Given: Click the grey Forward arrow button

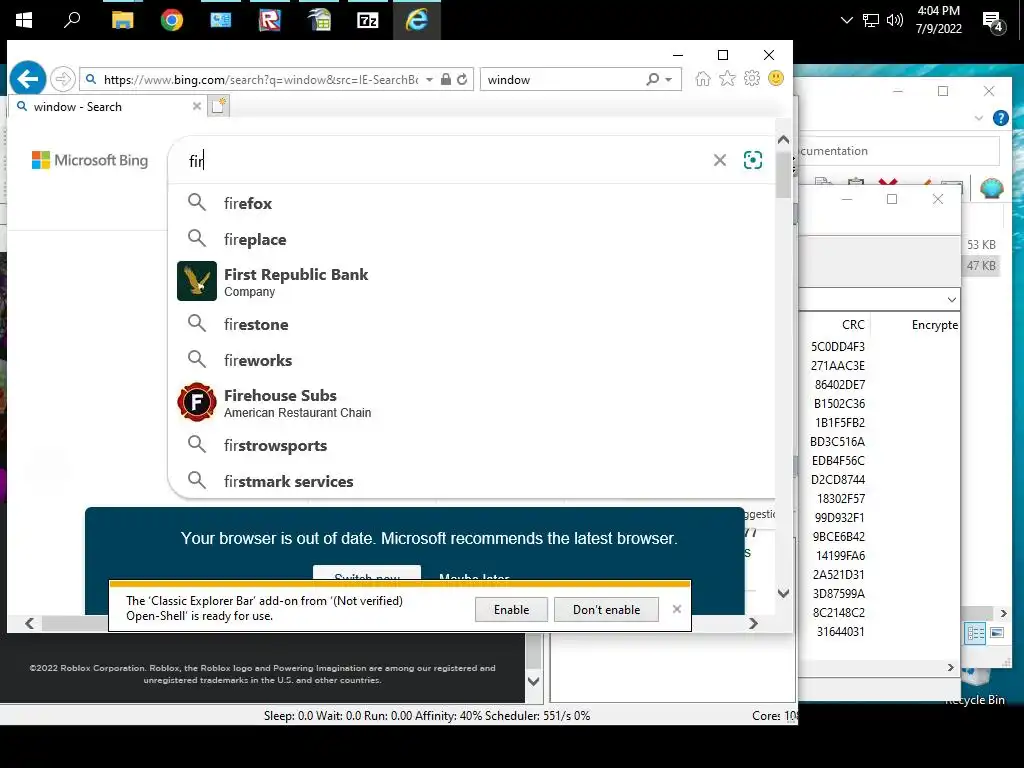Looking at the screenshot, I should [63, 80].
